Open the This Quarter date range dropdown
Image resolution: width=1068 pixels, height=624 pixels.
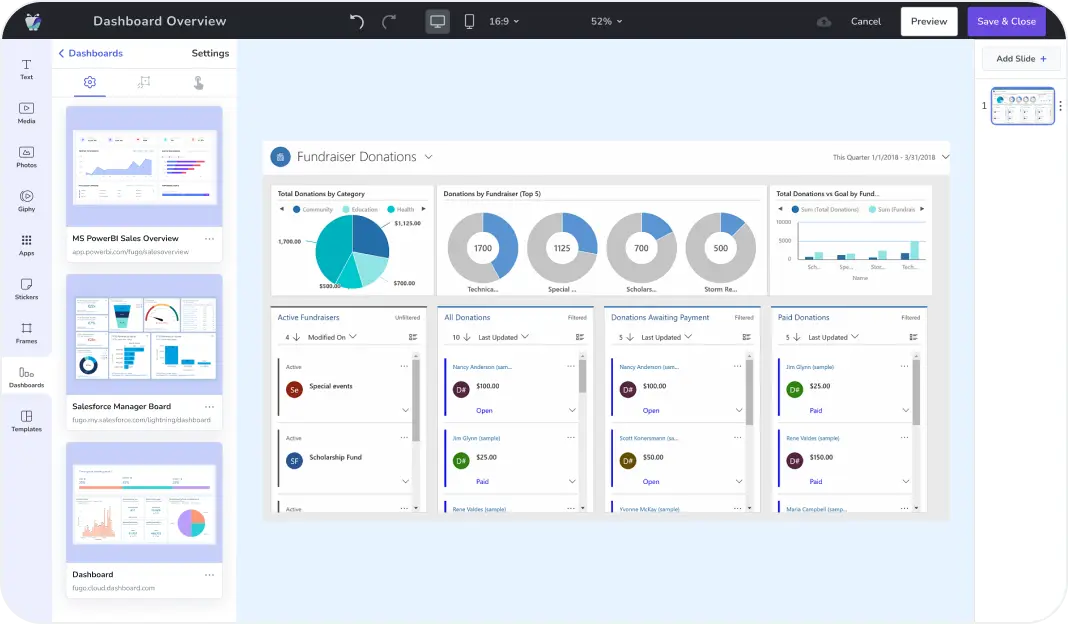click(945, 157)
